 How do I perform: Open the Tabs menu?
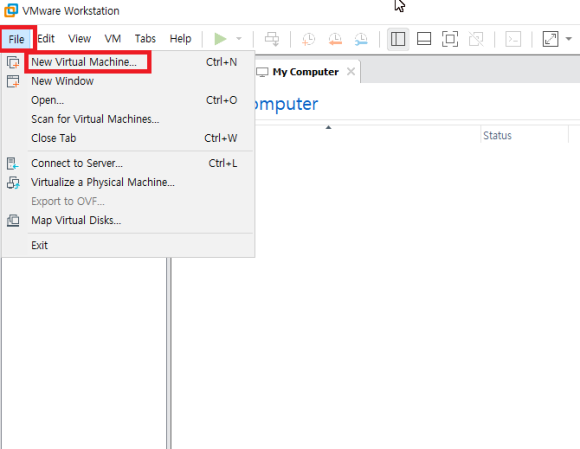pyautogui.click(x=145, y=38)
